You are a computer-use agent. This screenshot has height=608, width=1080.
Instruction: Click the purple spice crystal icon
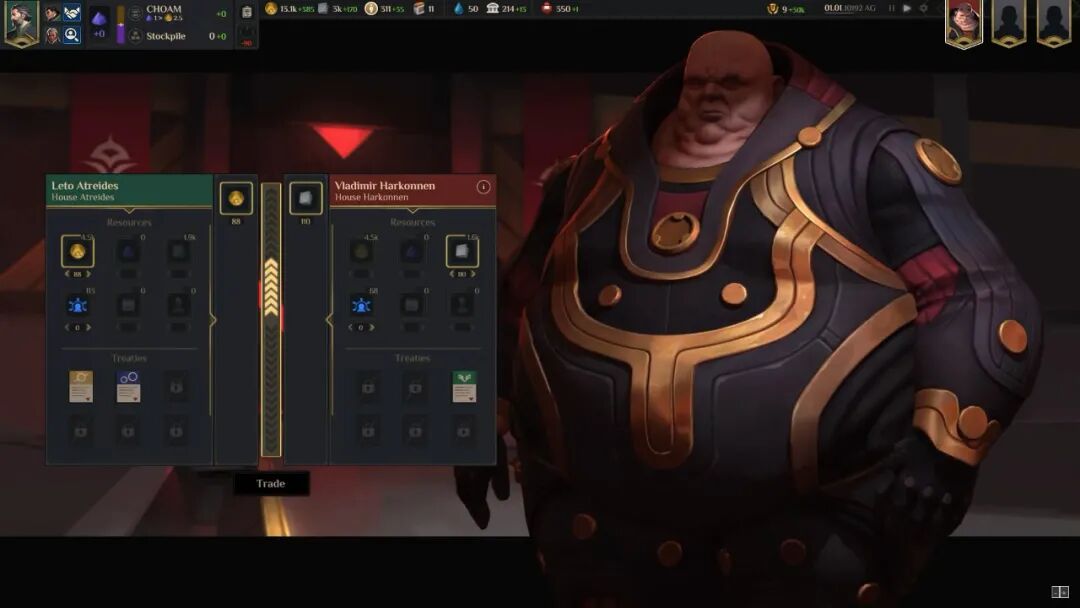coord(99,19)
